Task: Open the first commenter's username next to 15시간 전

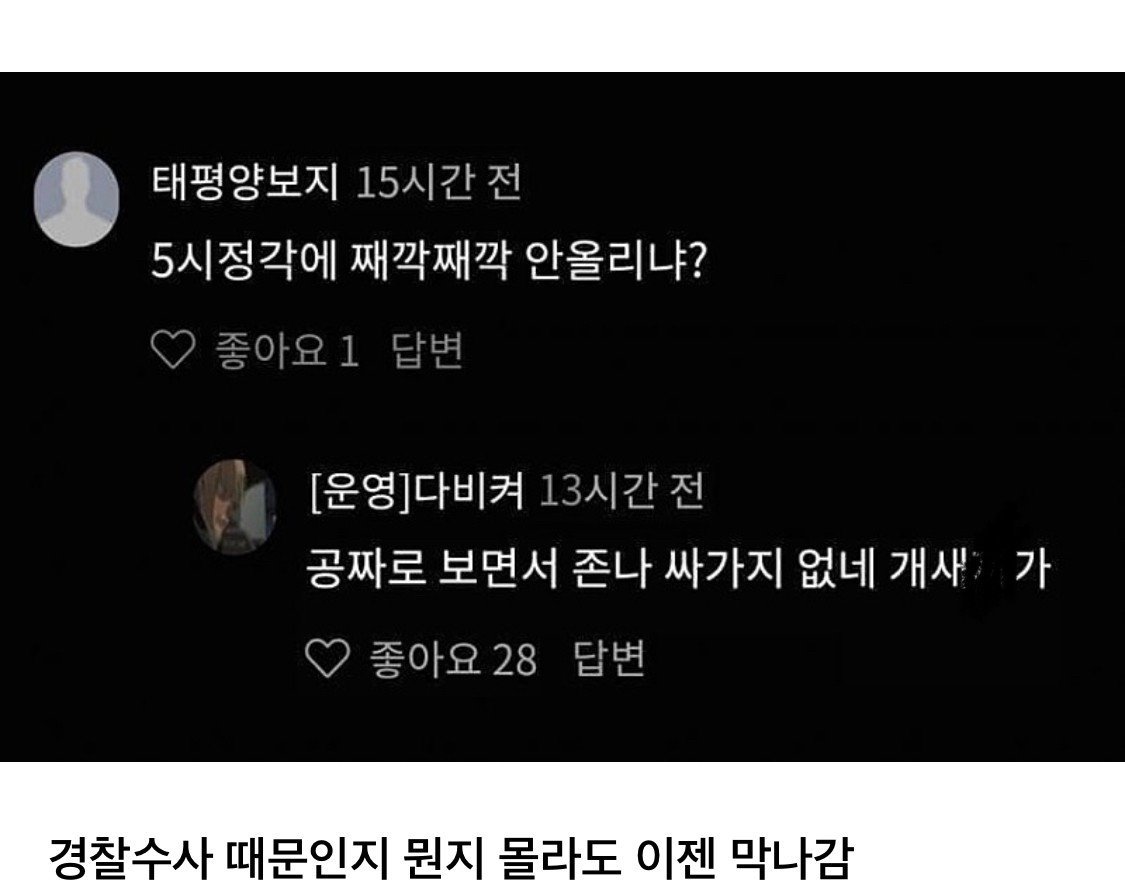Action: pyautogui.click(x=245, y=181)
